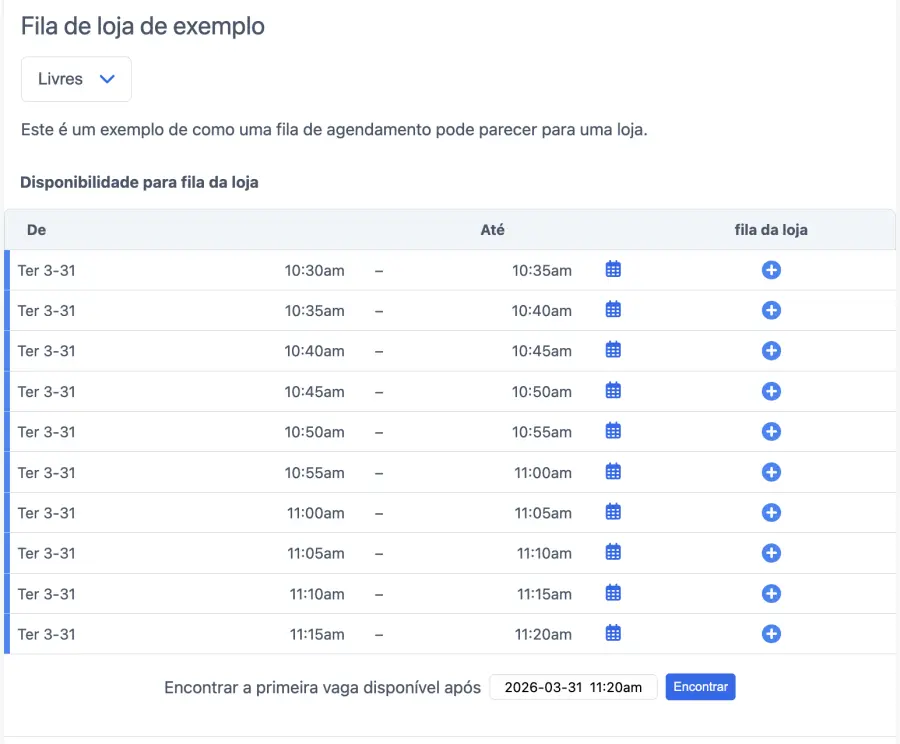900x744 pixels.
Task: Open the calendar icon for the 11:10am slot
Action: click(x=613, y=593)
